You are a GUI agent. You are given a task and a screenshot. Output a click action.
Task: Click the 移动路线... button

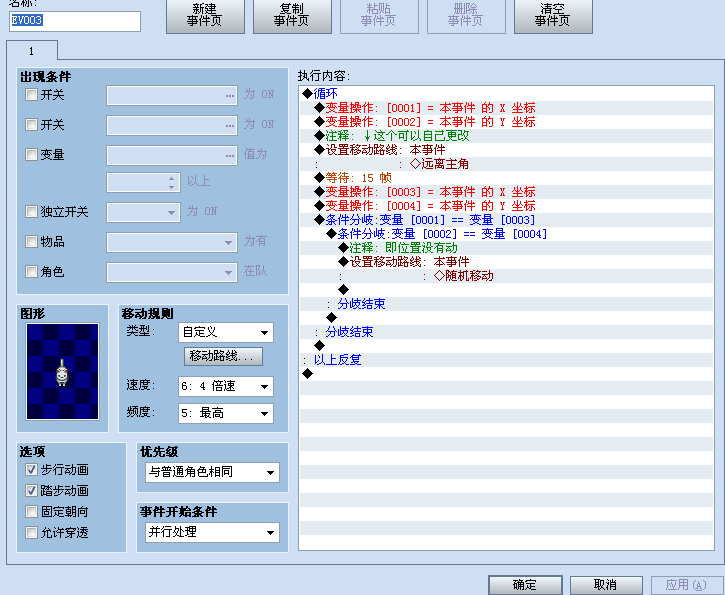[223, 356]
